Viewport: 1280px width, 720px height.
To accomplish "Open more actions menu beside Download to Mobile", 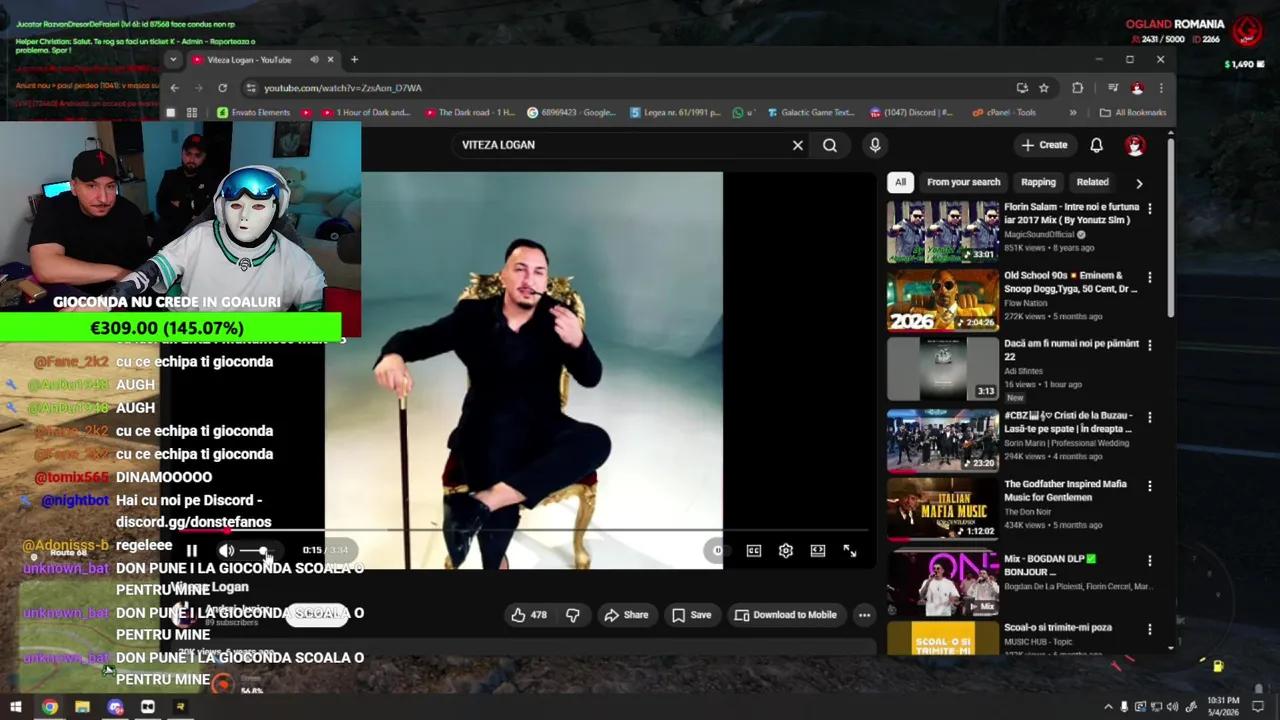I will tap(864, 615).
